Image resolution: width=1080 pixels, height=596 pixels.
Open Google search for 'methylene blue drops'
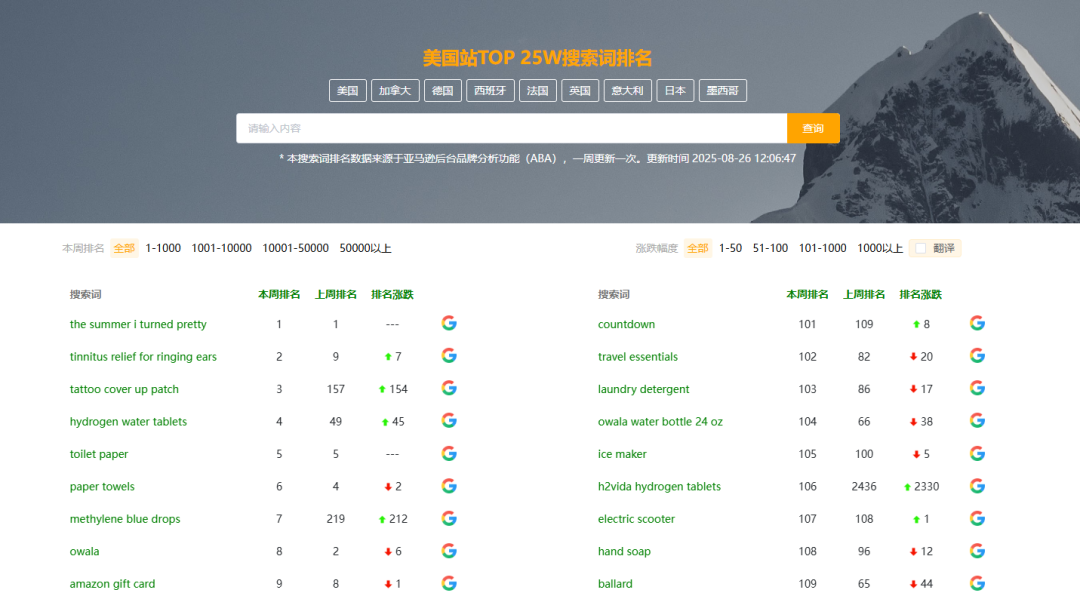[449, 518]
